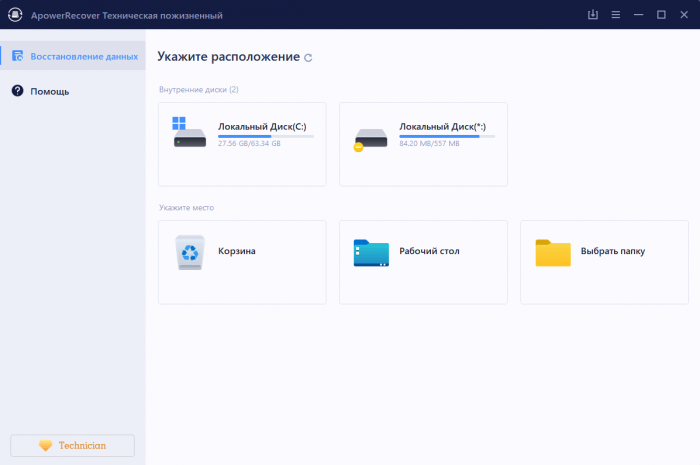Click the data recovery sidebar icon
This screenshot has width=700, height=465.
17,56
